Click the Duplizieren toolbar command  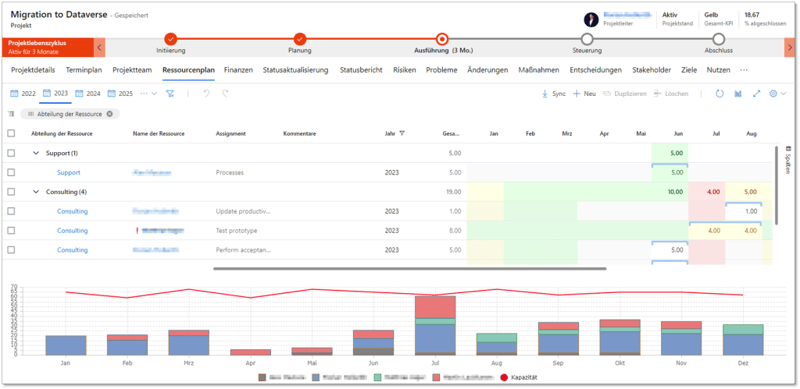(625, 94)
